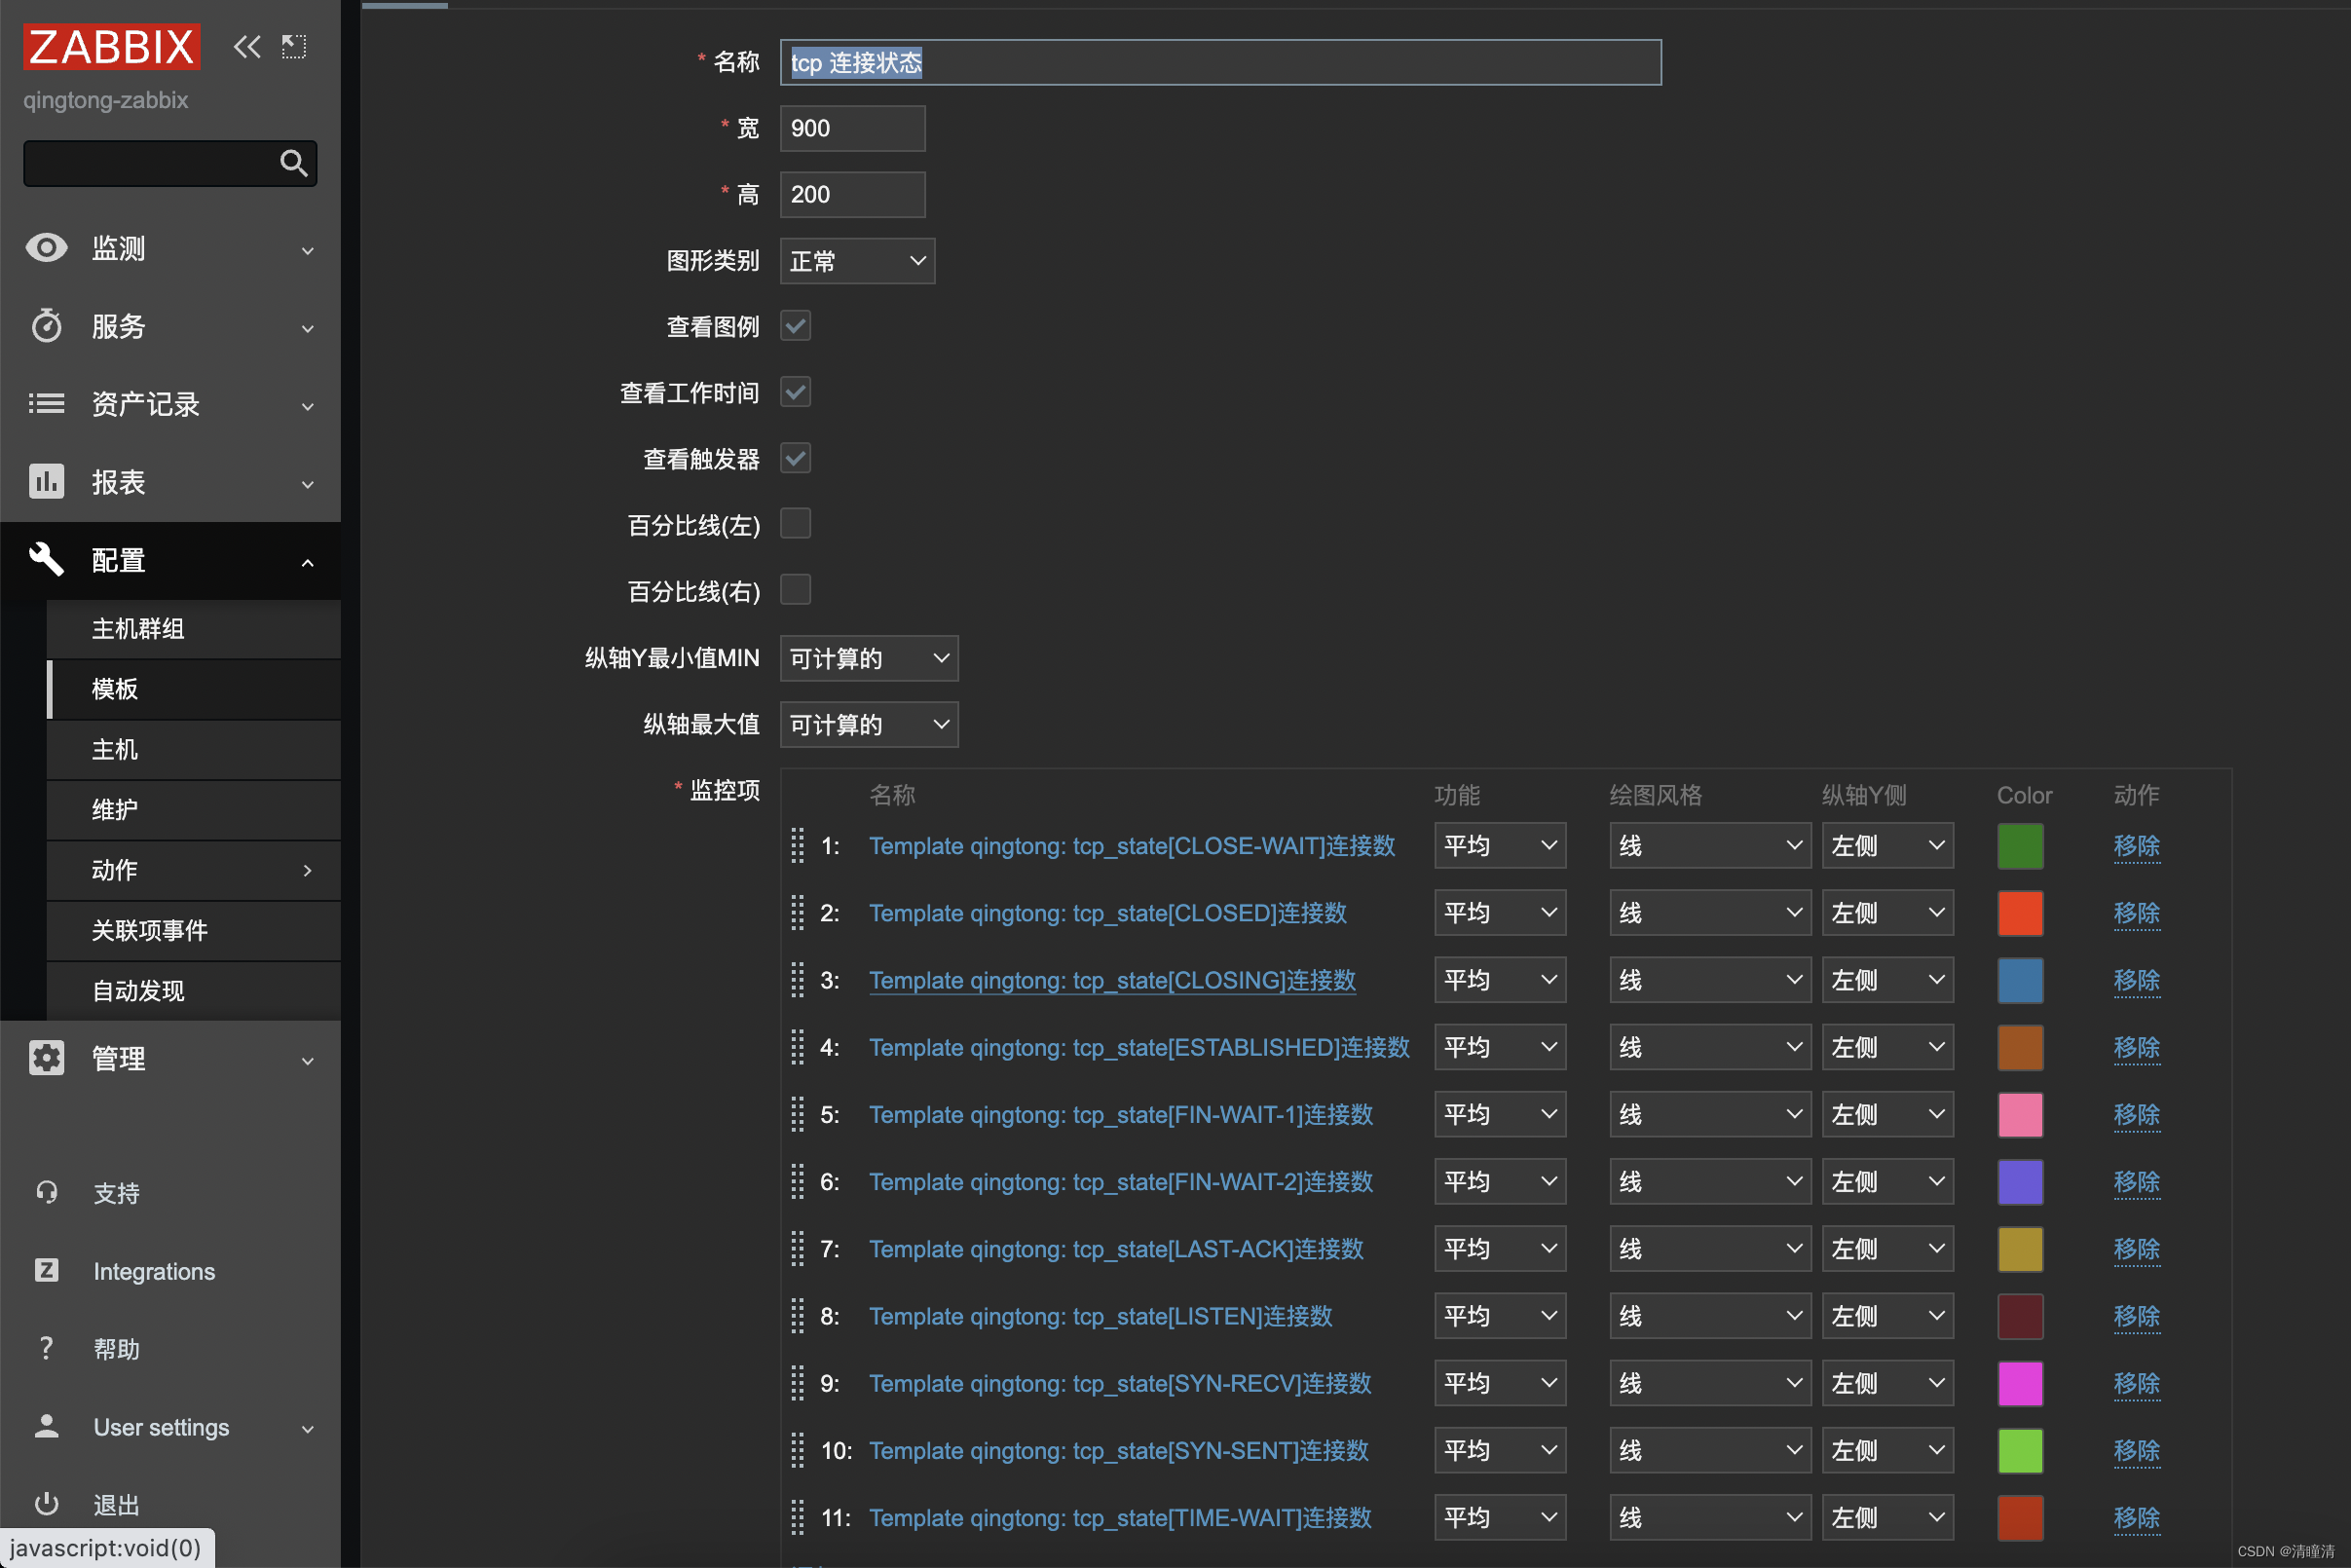The image size is (2351, 1568).
Task: Open 功能 dropdown for ESTABLISHED row
Action: coord(1500,1047)
